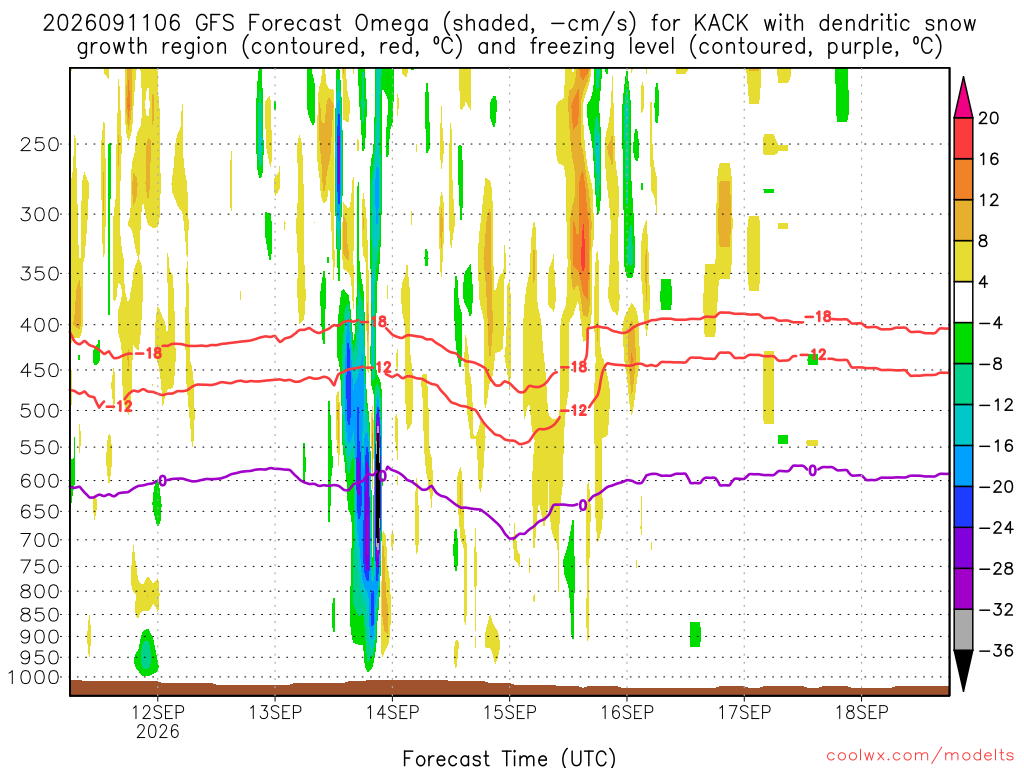Select the yellow legend swatch for 4-8
This screenshot has width=1024, height=768.
pyautogui.click(x=963, y=261)
